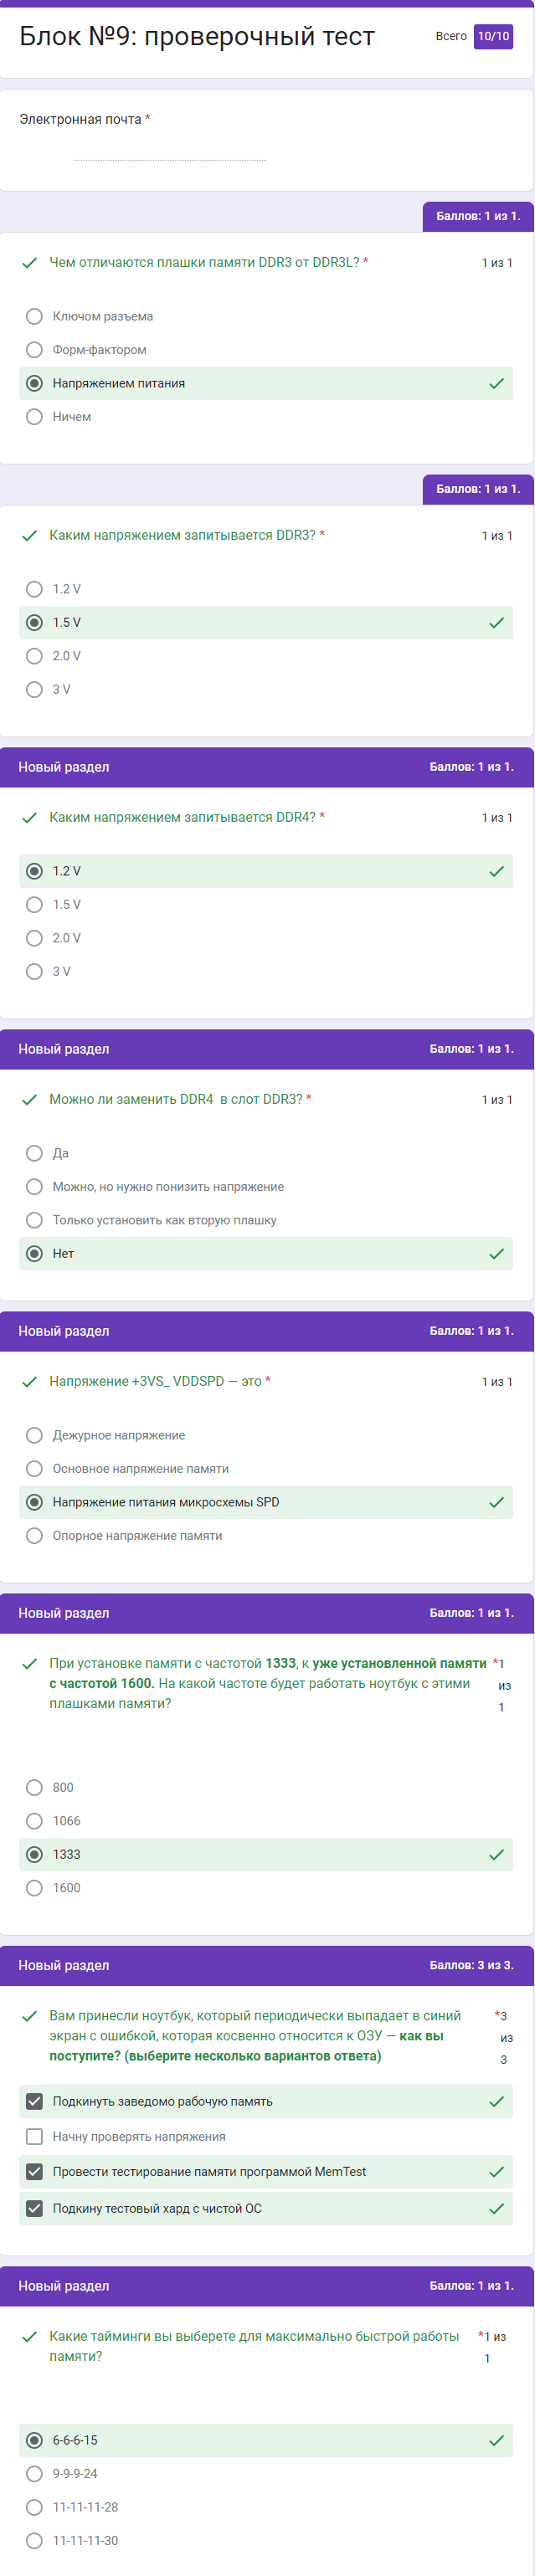Image resolution: width=535 pixels, height=2576 pixels.
Task: Toggle the MemTest memory testing checkbox
Action: (x=34, y=2172)
